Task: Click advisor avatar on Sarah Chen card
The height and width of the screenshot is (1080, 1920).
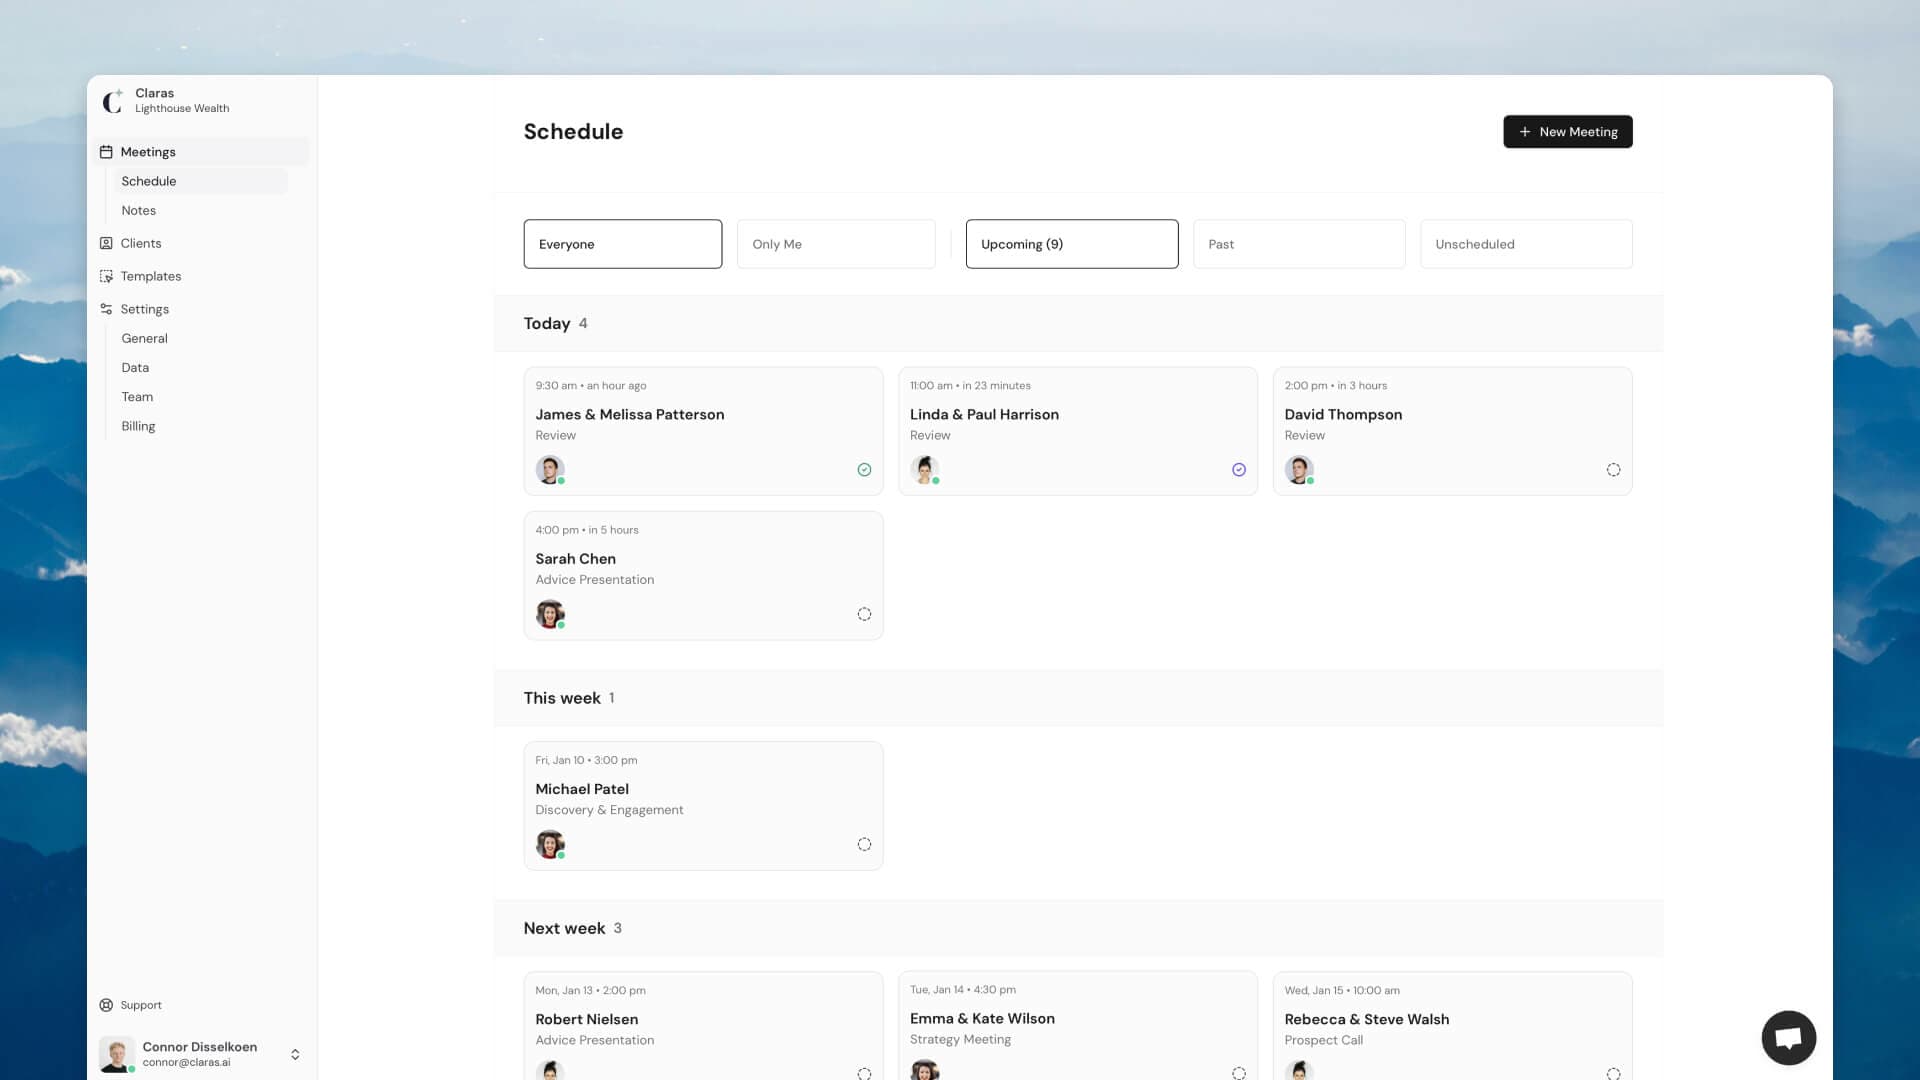Action: [549, 613]
